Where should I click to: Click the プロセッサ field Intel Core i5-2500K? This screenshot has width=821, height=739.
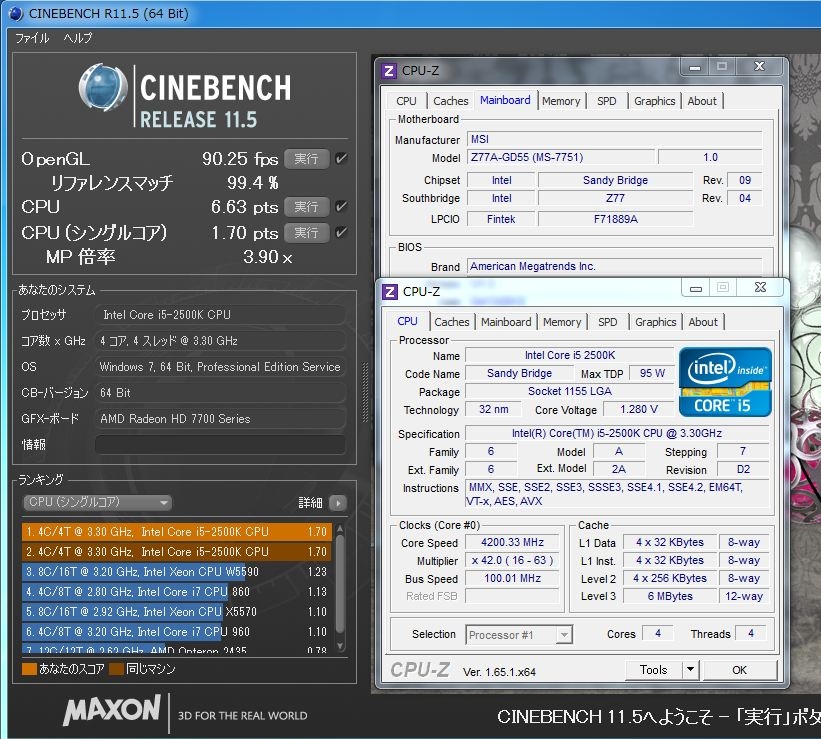pyautogui.click(x=220, y=314)
